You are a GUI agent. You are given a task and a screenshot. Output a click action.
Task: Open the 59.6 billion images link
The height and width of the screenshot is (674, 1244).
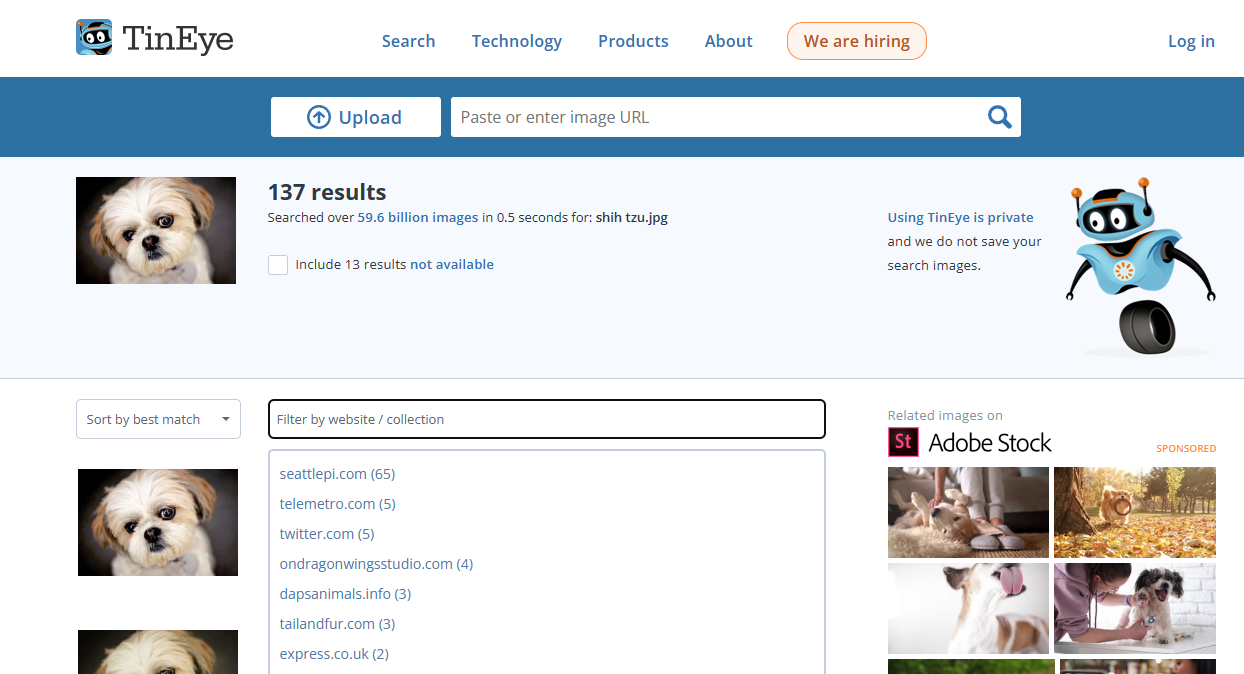(418, 217)
